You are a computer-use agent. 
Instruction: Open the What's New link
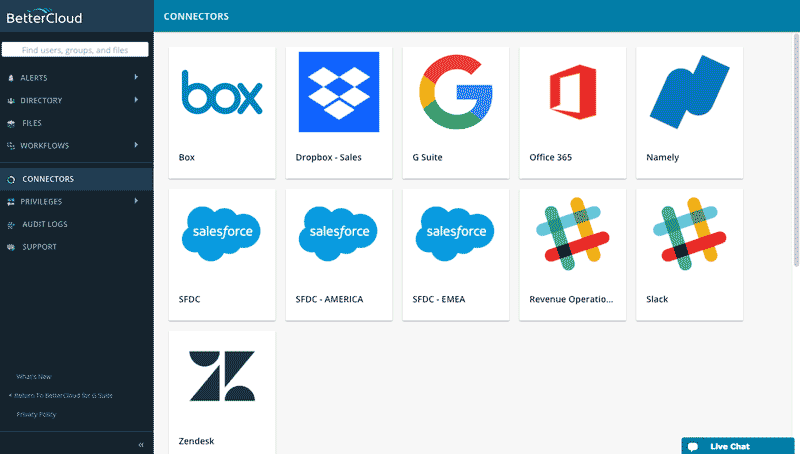coord(34,376)
